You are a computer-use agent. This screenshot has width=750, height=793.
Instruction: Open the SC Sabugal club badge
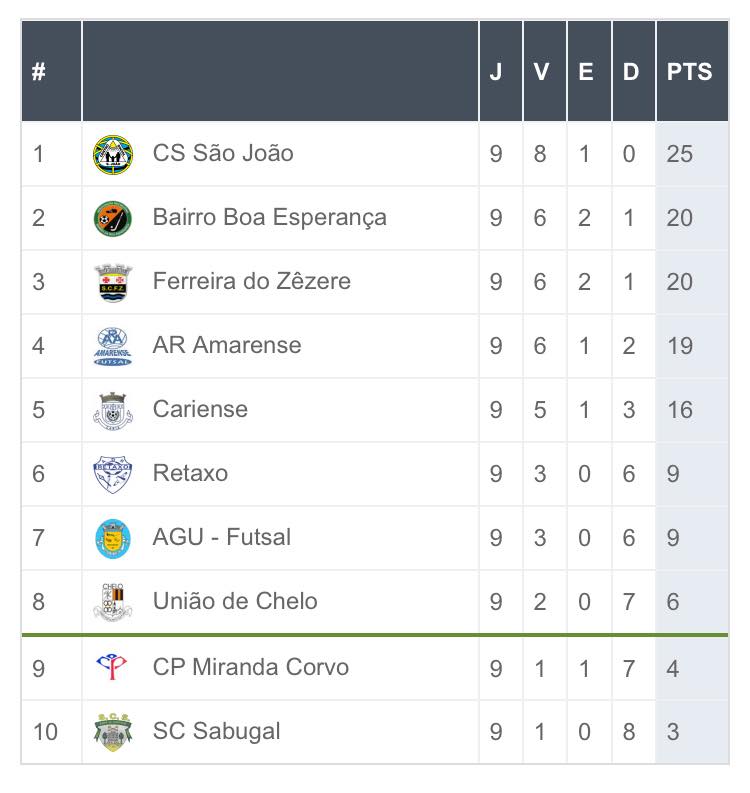(x=112, y=732)
